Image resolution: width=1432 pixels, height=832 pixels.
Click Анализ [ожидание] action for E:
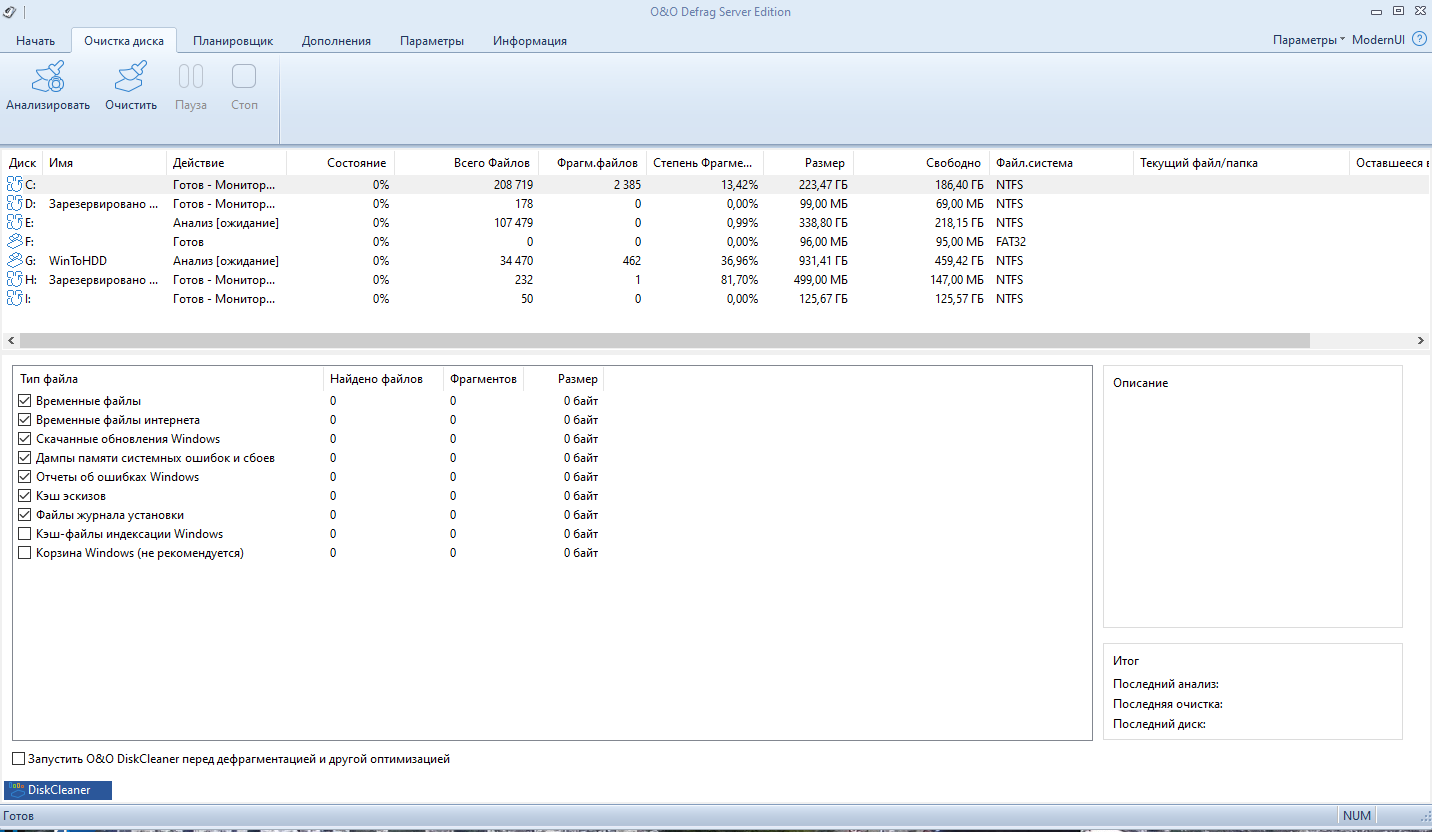[x=226, y=223]
